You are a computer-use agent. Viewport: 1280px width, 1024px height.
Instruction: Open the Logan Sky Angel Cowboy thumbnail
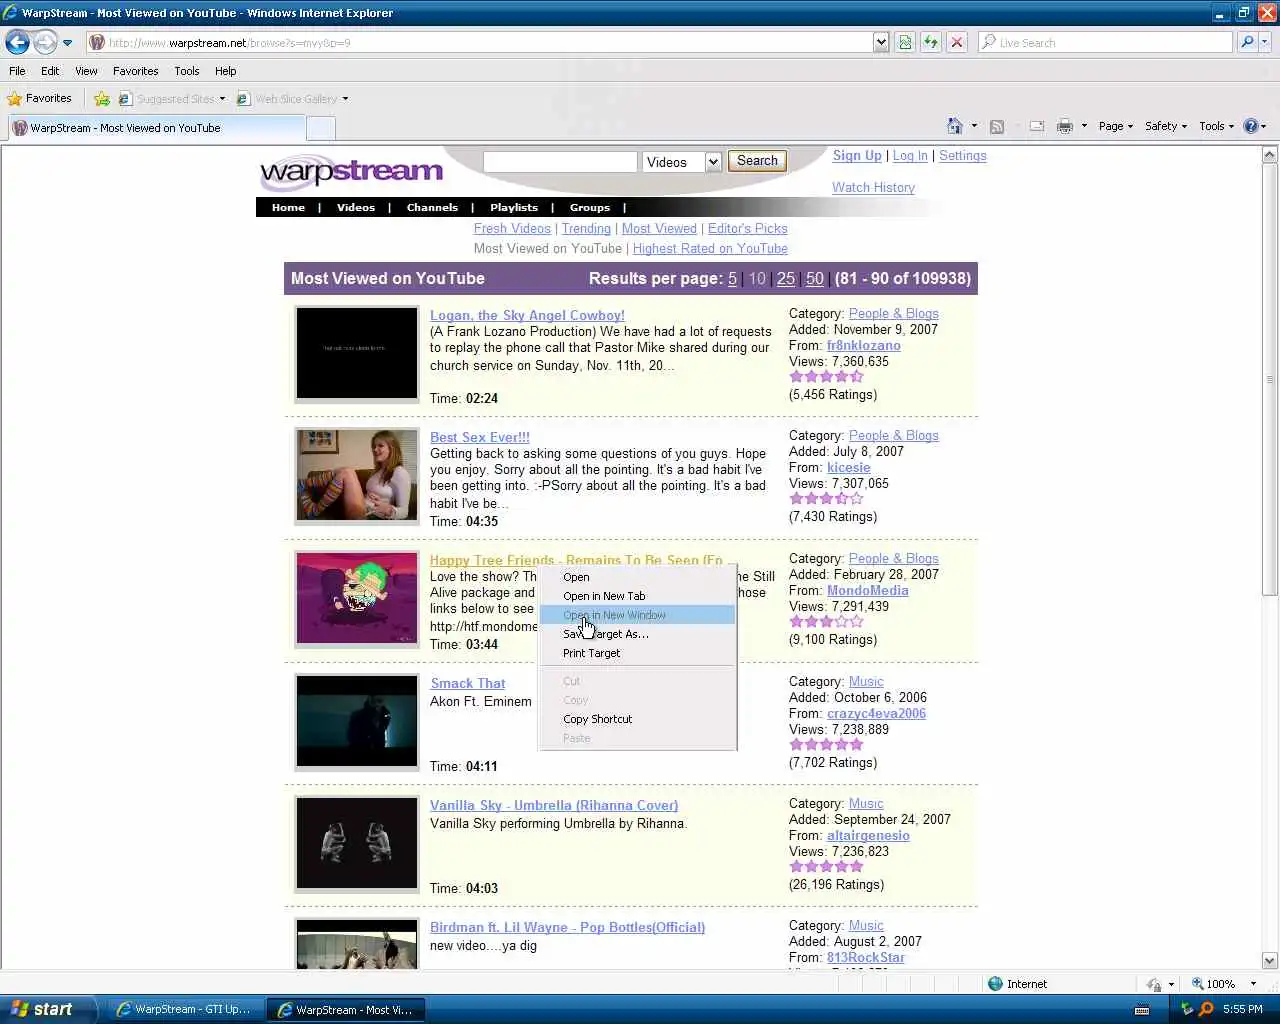point(357,353)
